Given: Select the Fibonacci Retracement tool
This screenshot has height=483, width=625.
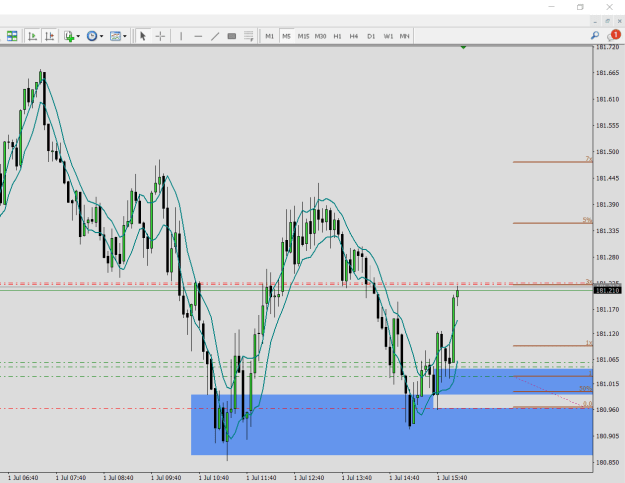Looking at the screenshot, I should [248, 36].
